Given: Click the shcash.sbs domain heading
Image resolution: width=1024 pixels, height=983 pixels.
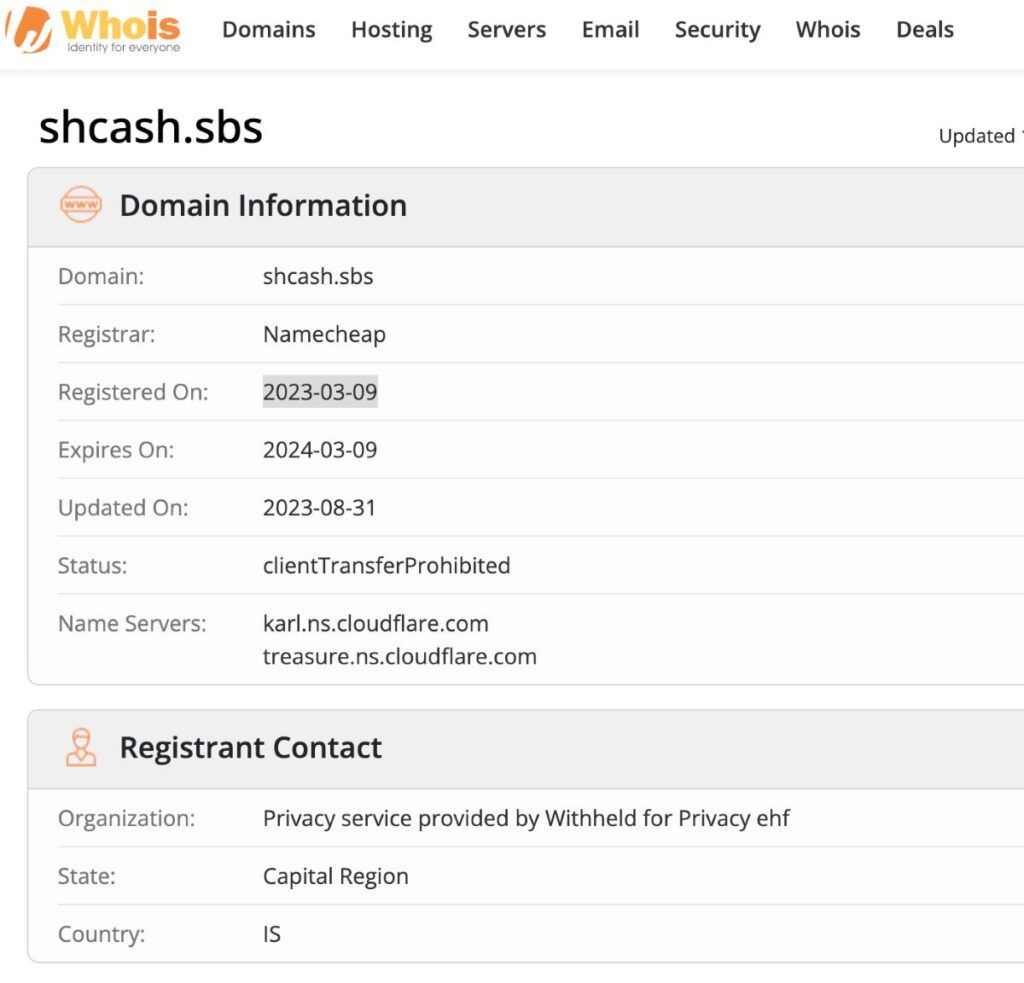Looking at the screenshot, I should 151,127.
